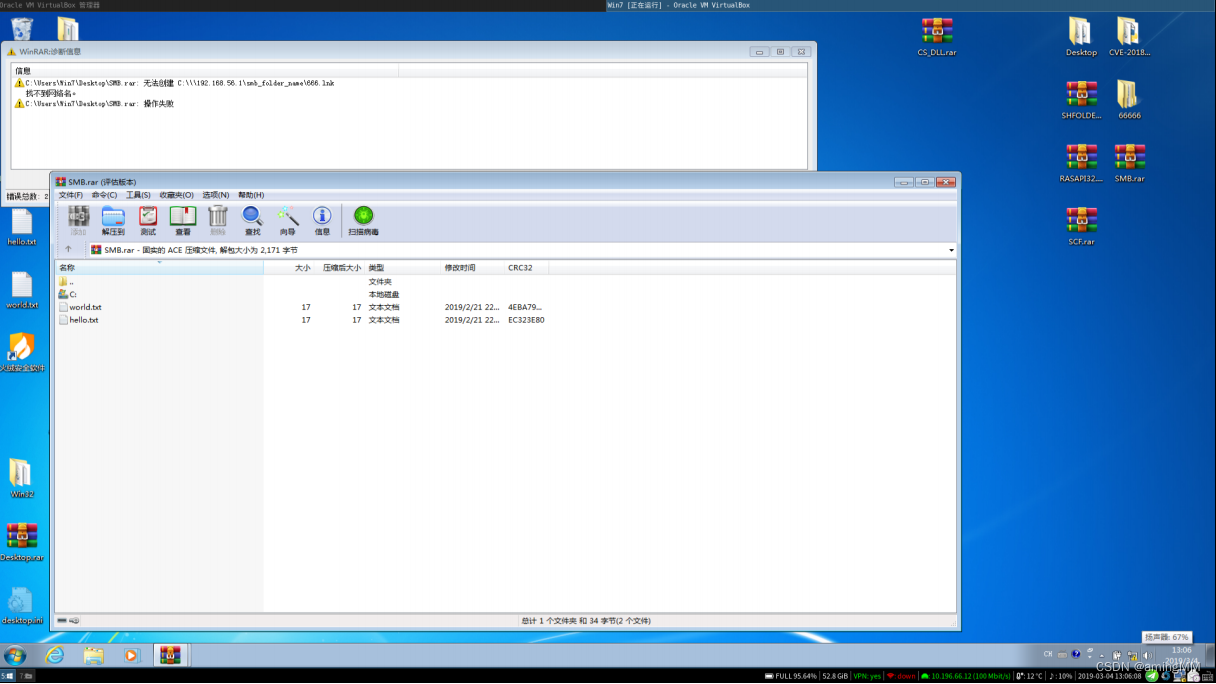Open the Windows Start button
The image size is (1216, 684).
tap(15, 656)
